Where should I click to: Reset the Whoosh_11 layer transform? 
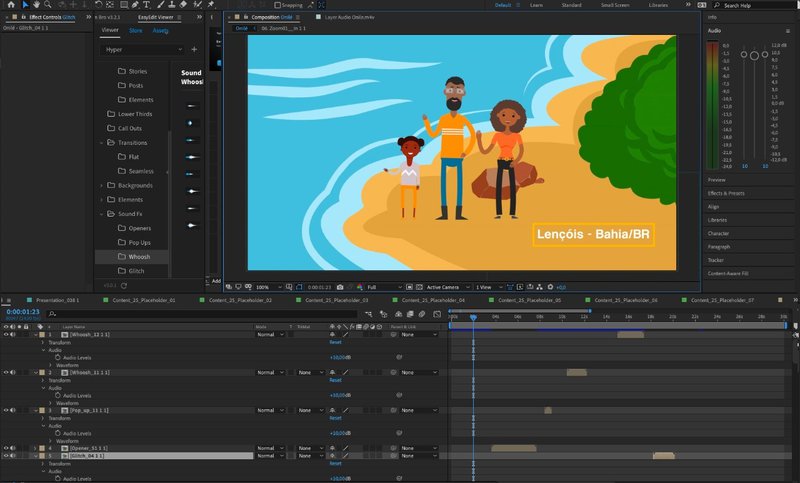[335, 380]
